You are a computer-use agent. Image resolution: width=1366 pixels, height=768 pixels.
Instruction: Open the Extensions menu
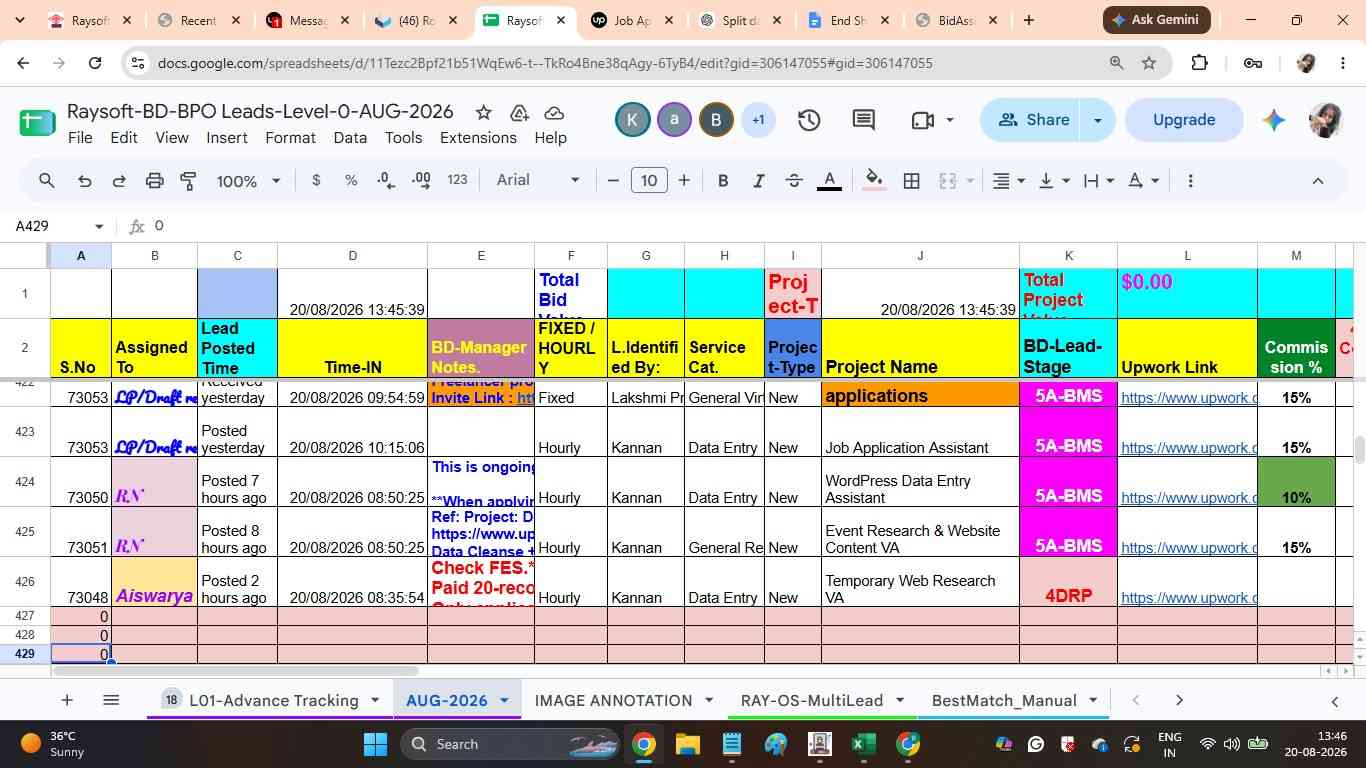pyautogui.click(x=478, y=138)
